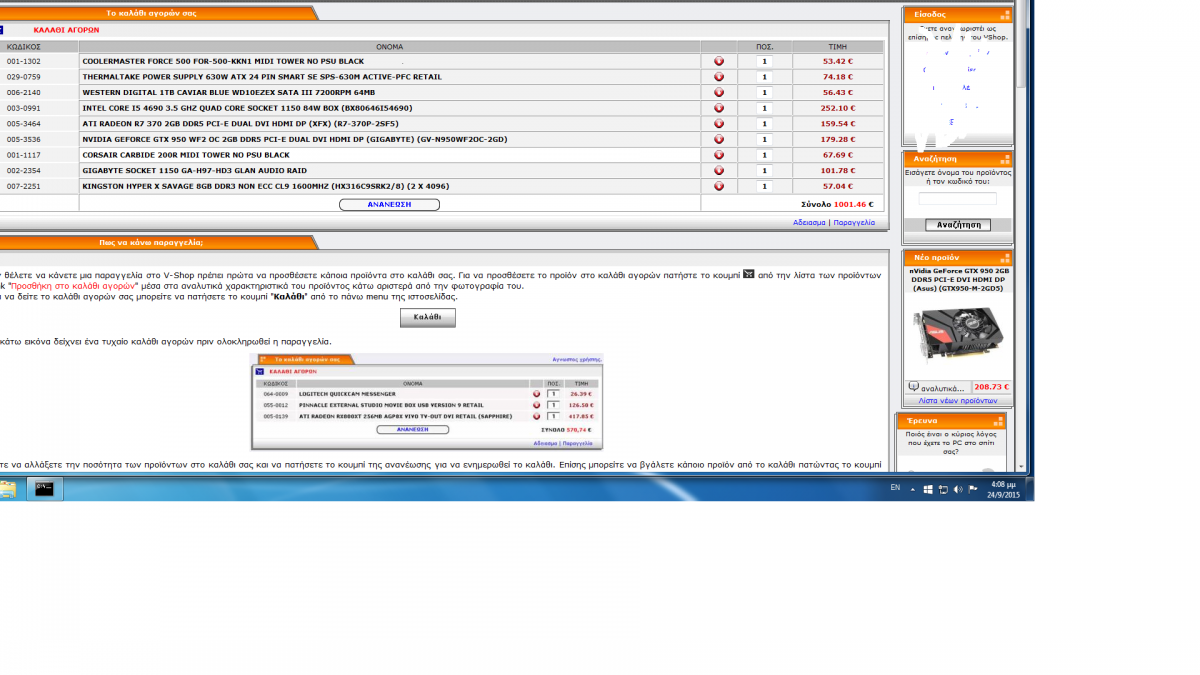Click the Καλάθι button in instructions
Viewport: 1200px width, 675px height.
tap(428, 318)
